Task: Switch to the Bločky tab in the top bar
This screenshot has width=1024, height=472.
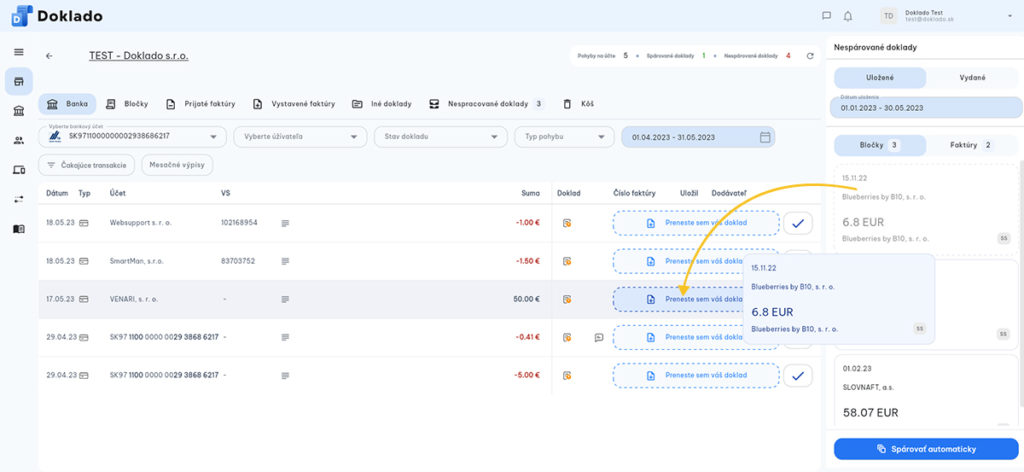Action: click(127, 104)
